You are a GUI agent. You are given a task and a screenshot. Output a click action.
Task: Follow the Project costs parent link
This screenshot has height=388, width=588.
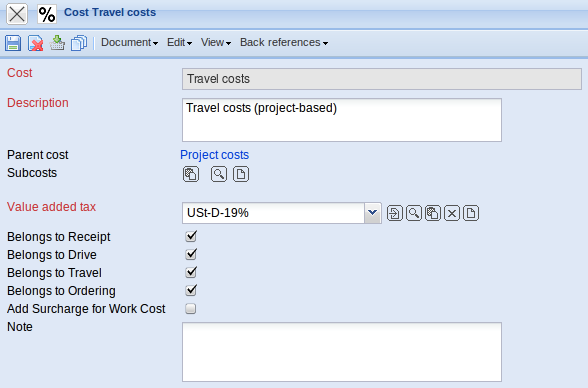coord(214,155)
